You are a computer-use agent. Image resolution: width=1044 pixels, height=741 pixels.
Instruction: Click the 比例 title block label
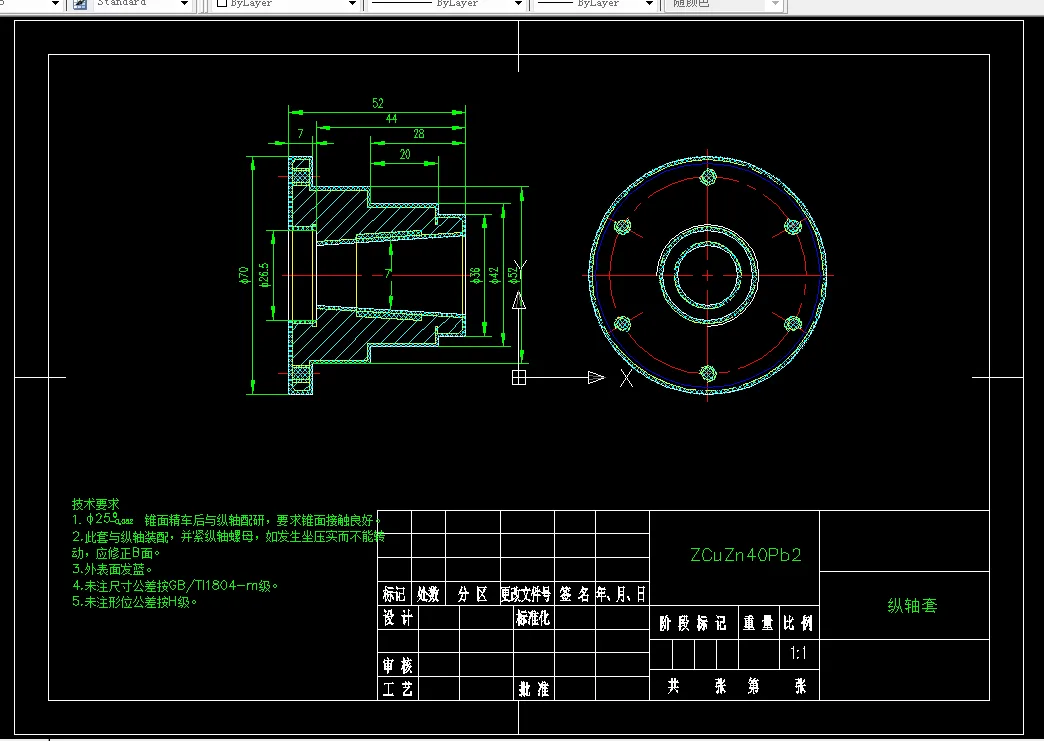click(x=798, y=623)
